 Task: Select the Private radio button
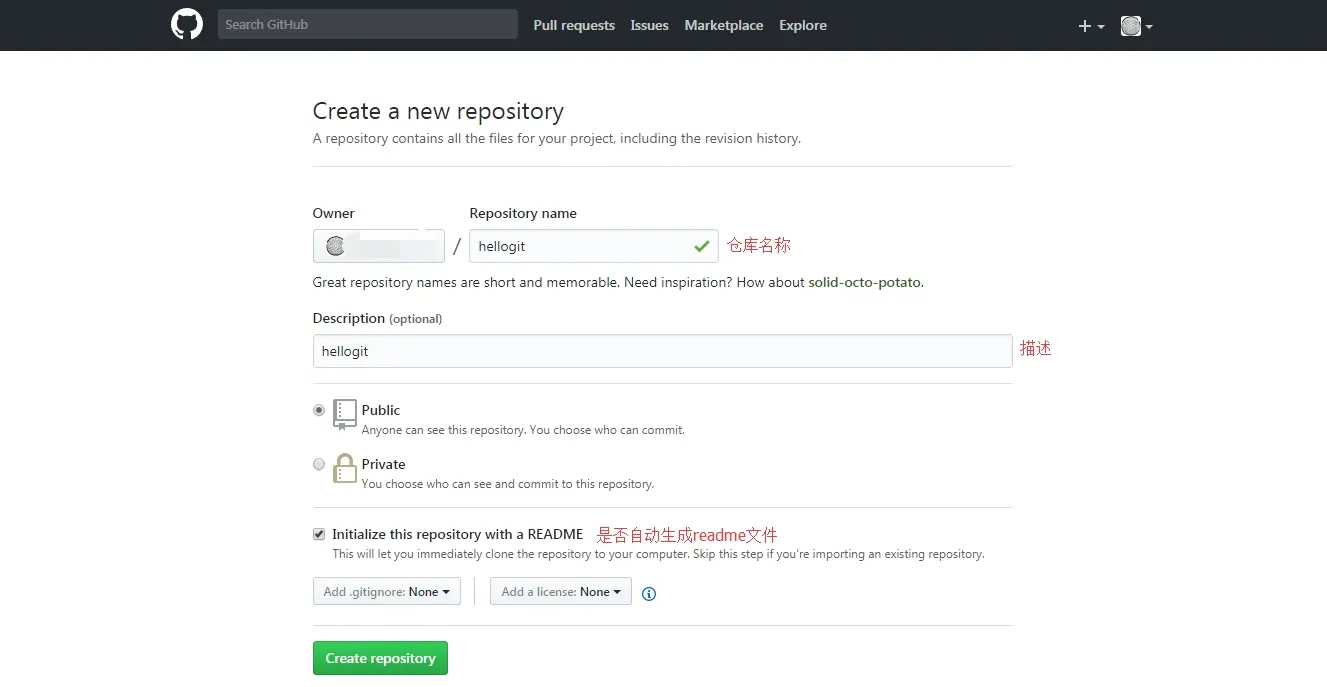click(319, 464)
